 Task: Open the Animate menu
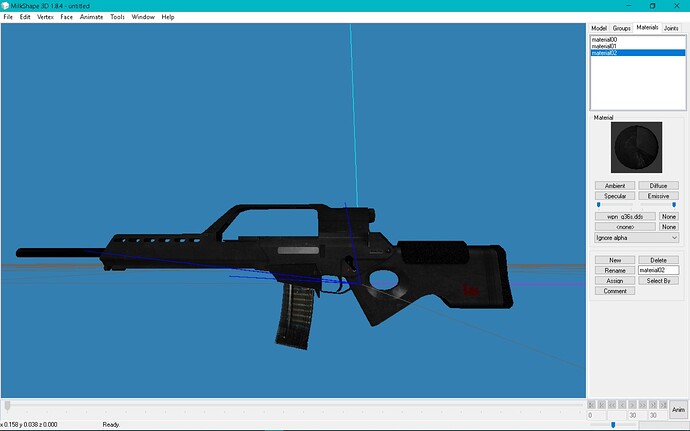tap(91, 17)
